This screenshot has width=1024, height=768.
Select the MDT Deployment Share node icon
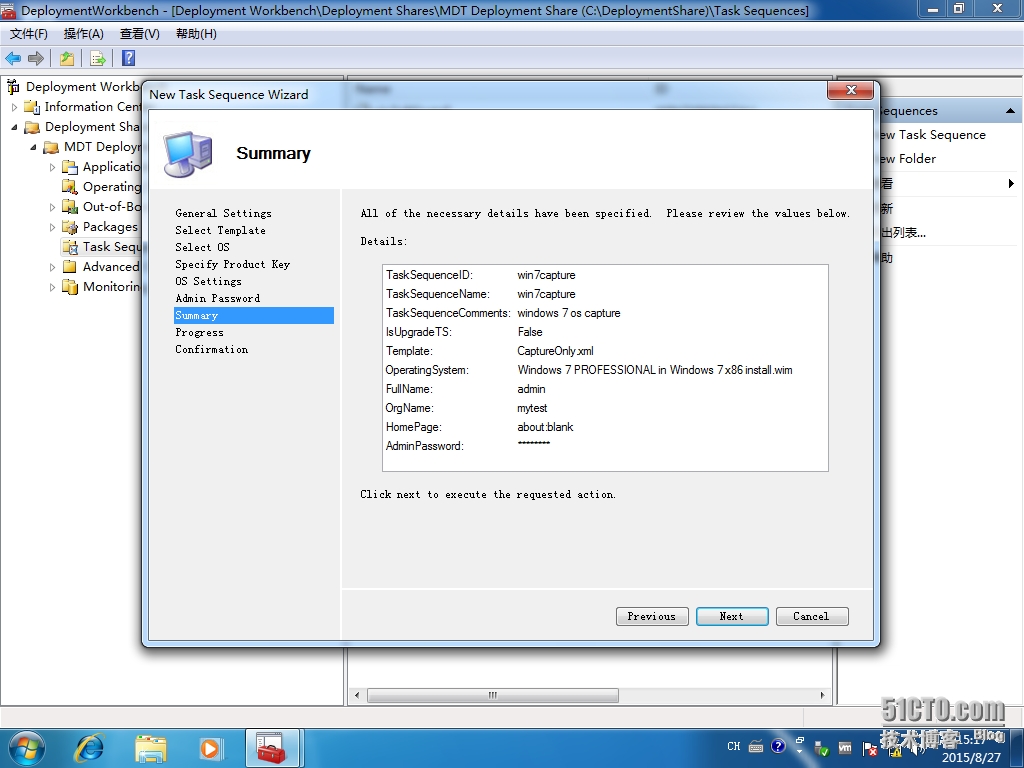51,147
